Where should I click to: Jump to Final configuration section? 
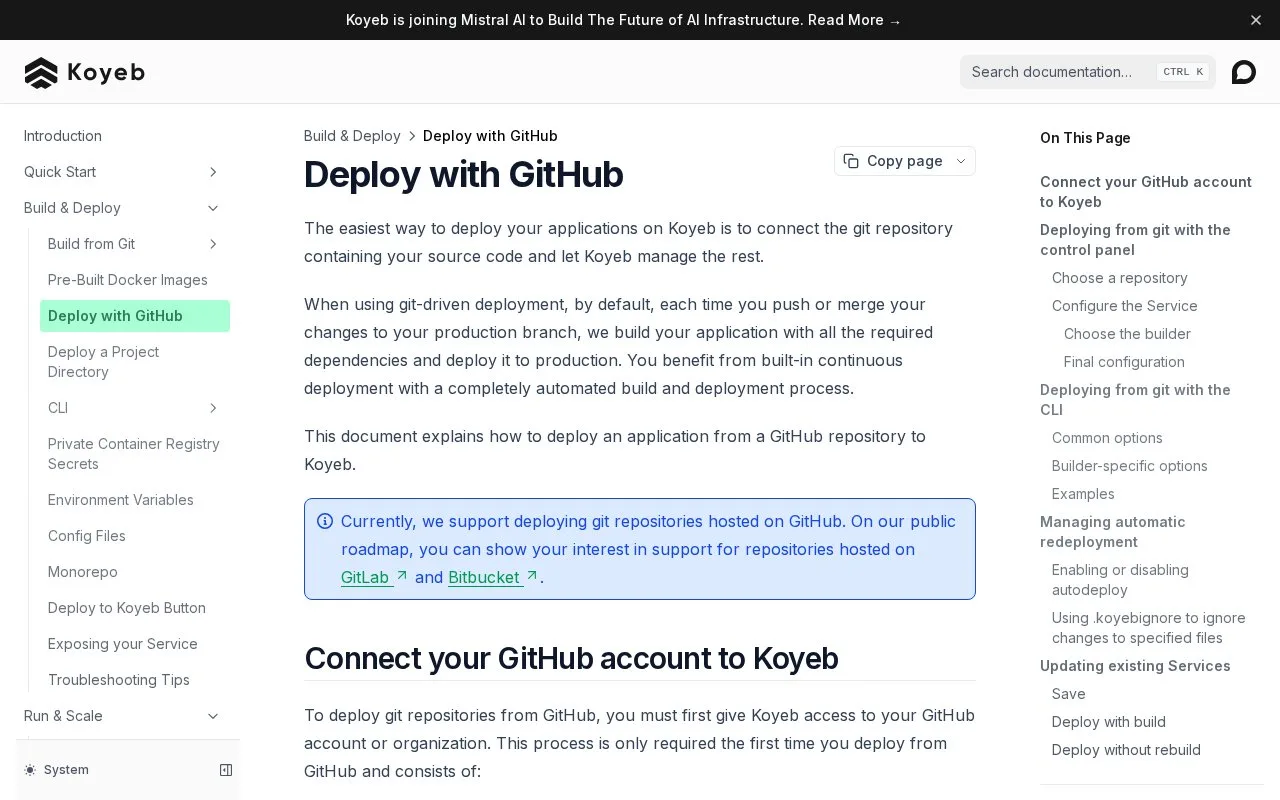coord(1124,362)
